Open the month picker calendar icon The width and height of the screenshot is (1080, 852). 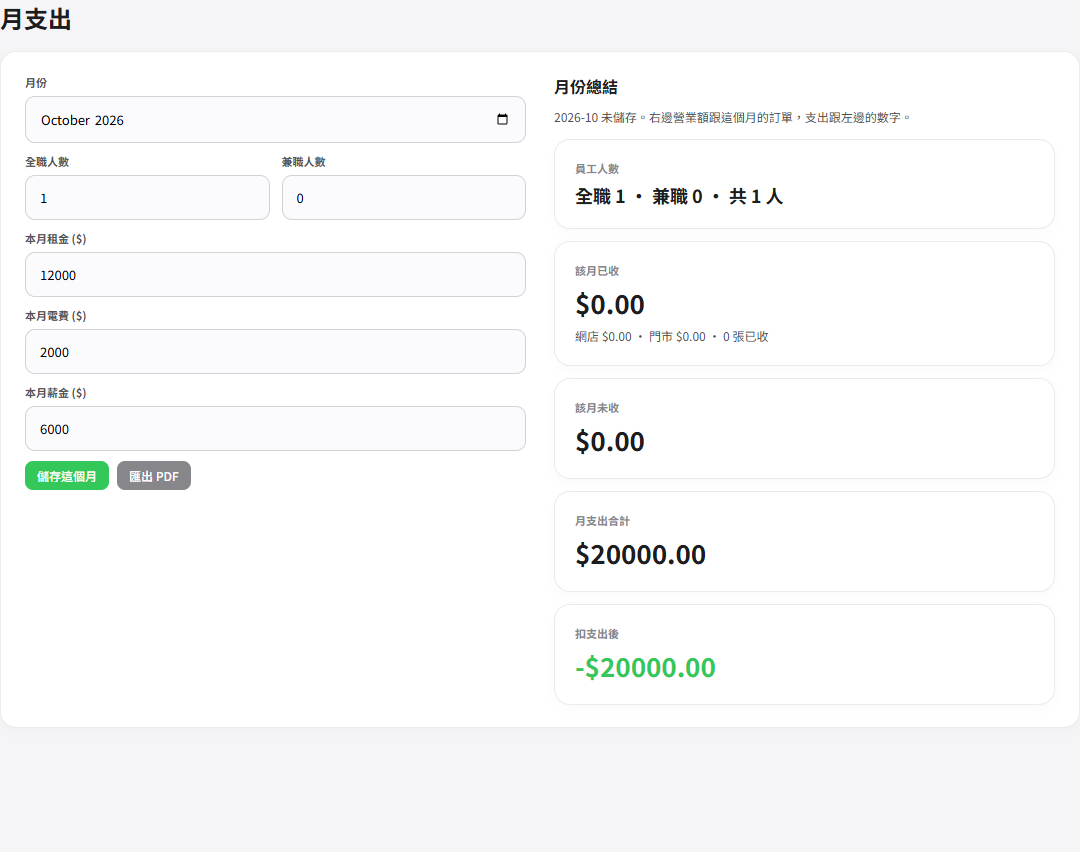point(502,120)
